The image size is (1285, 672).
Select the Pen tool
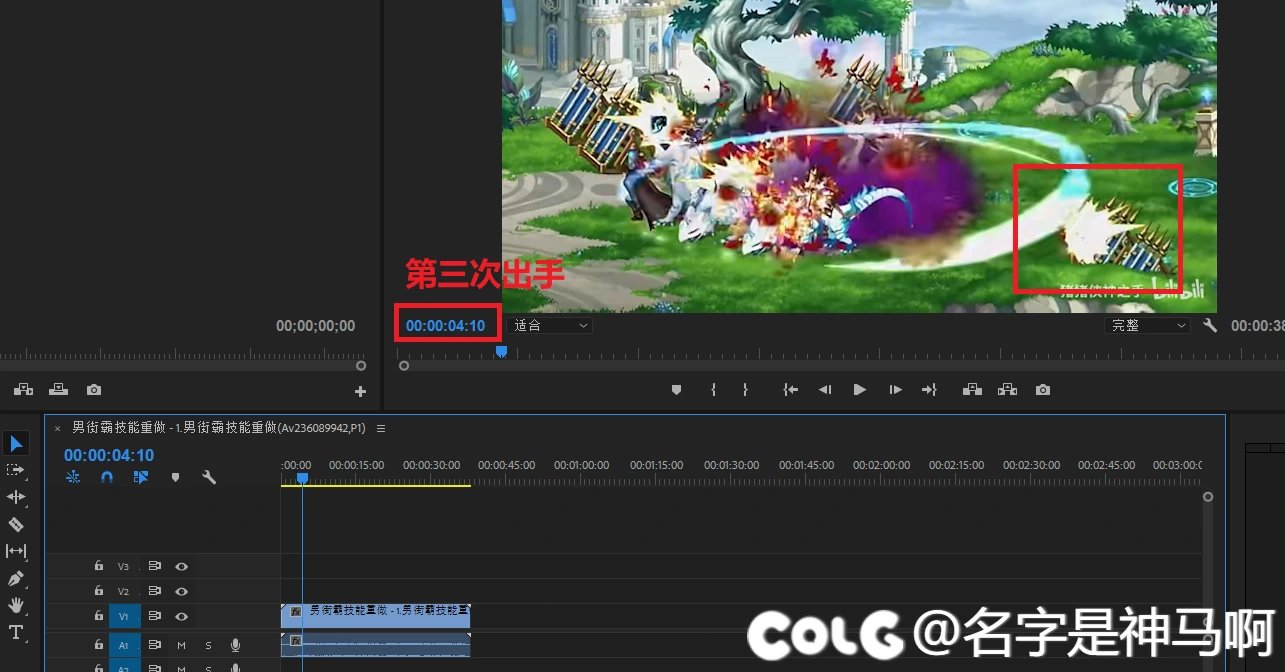[16, 578]
